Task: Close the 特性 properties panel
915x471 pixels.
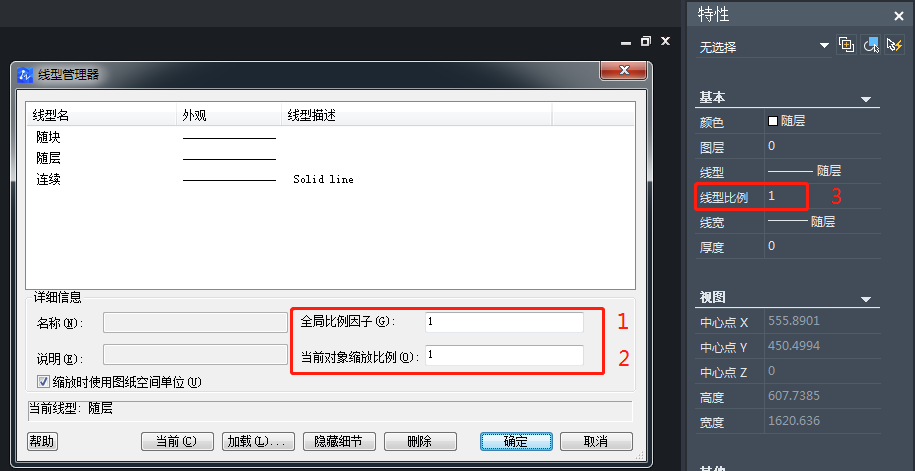Action: 898,14
